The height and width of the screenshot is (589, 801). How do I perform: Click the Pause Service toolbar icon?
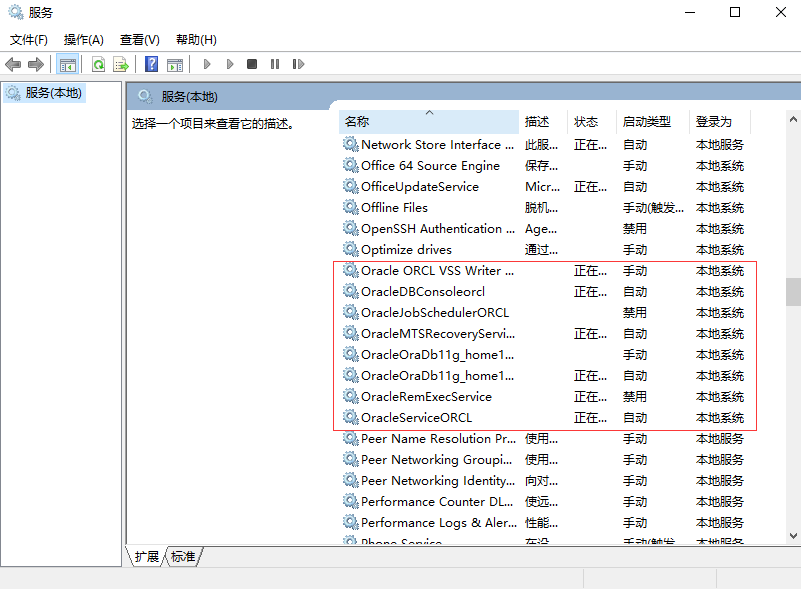click(x=275, y=64)
